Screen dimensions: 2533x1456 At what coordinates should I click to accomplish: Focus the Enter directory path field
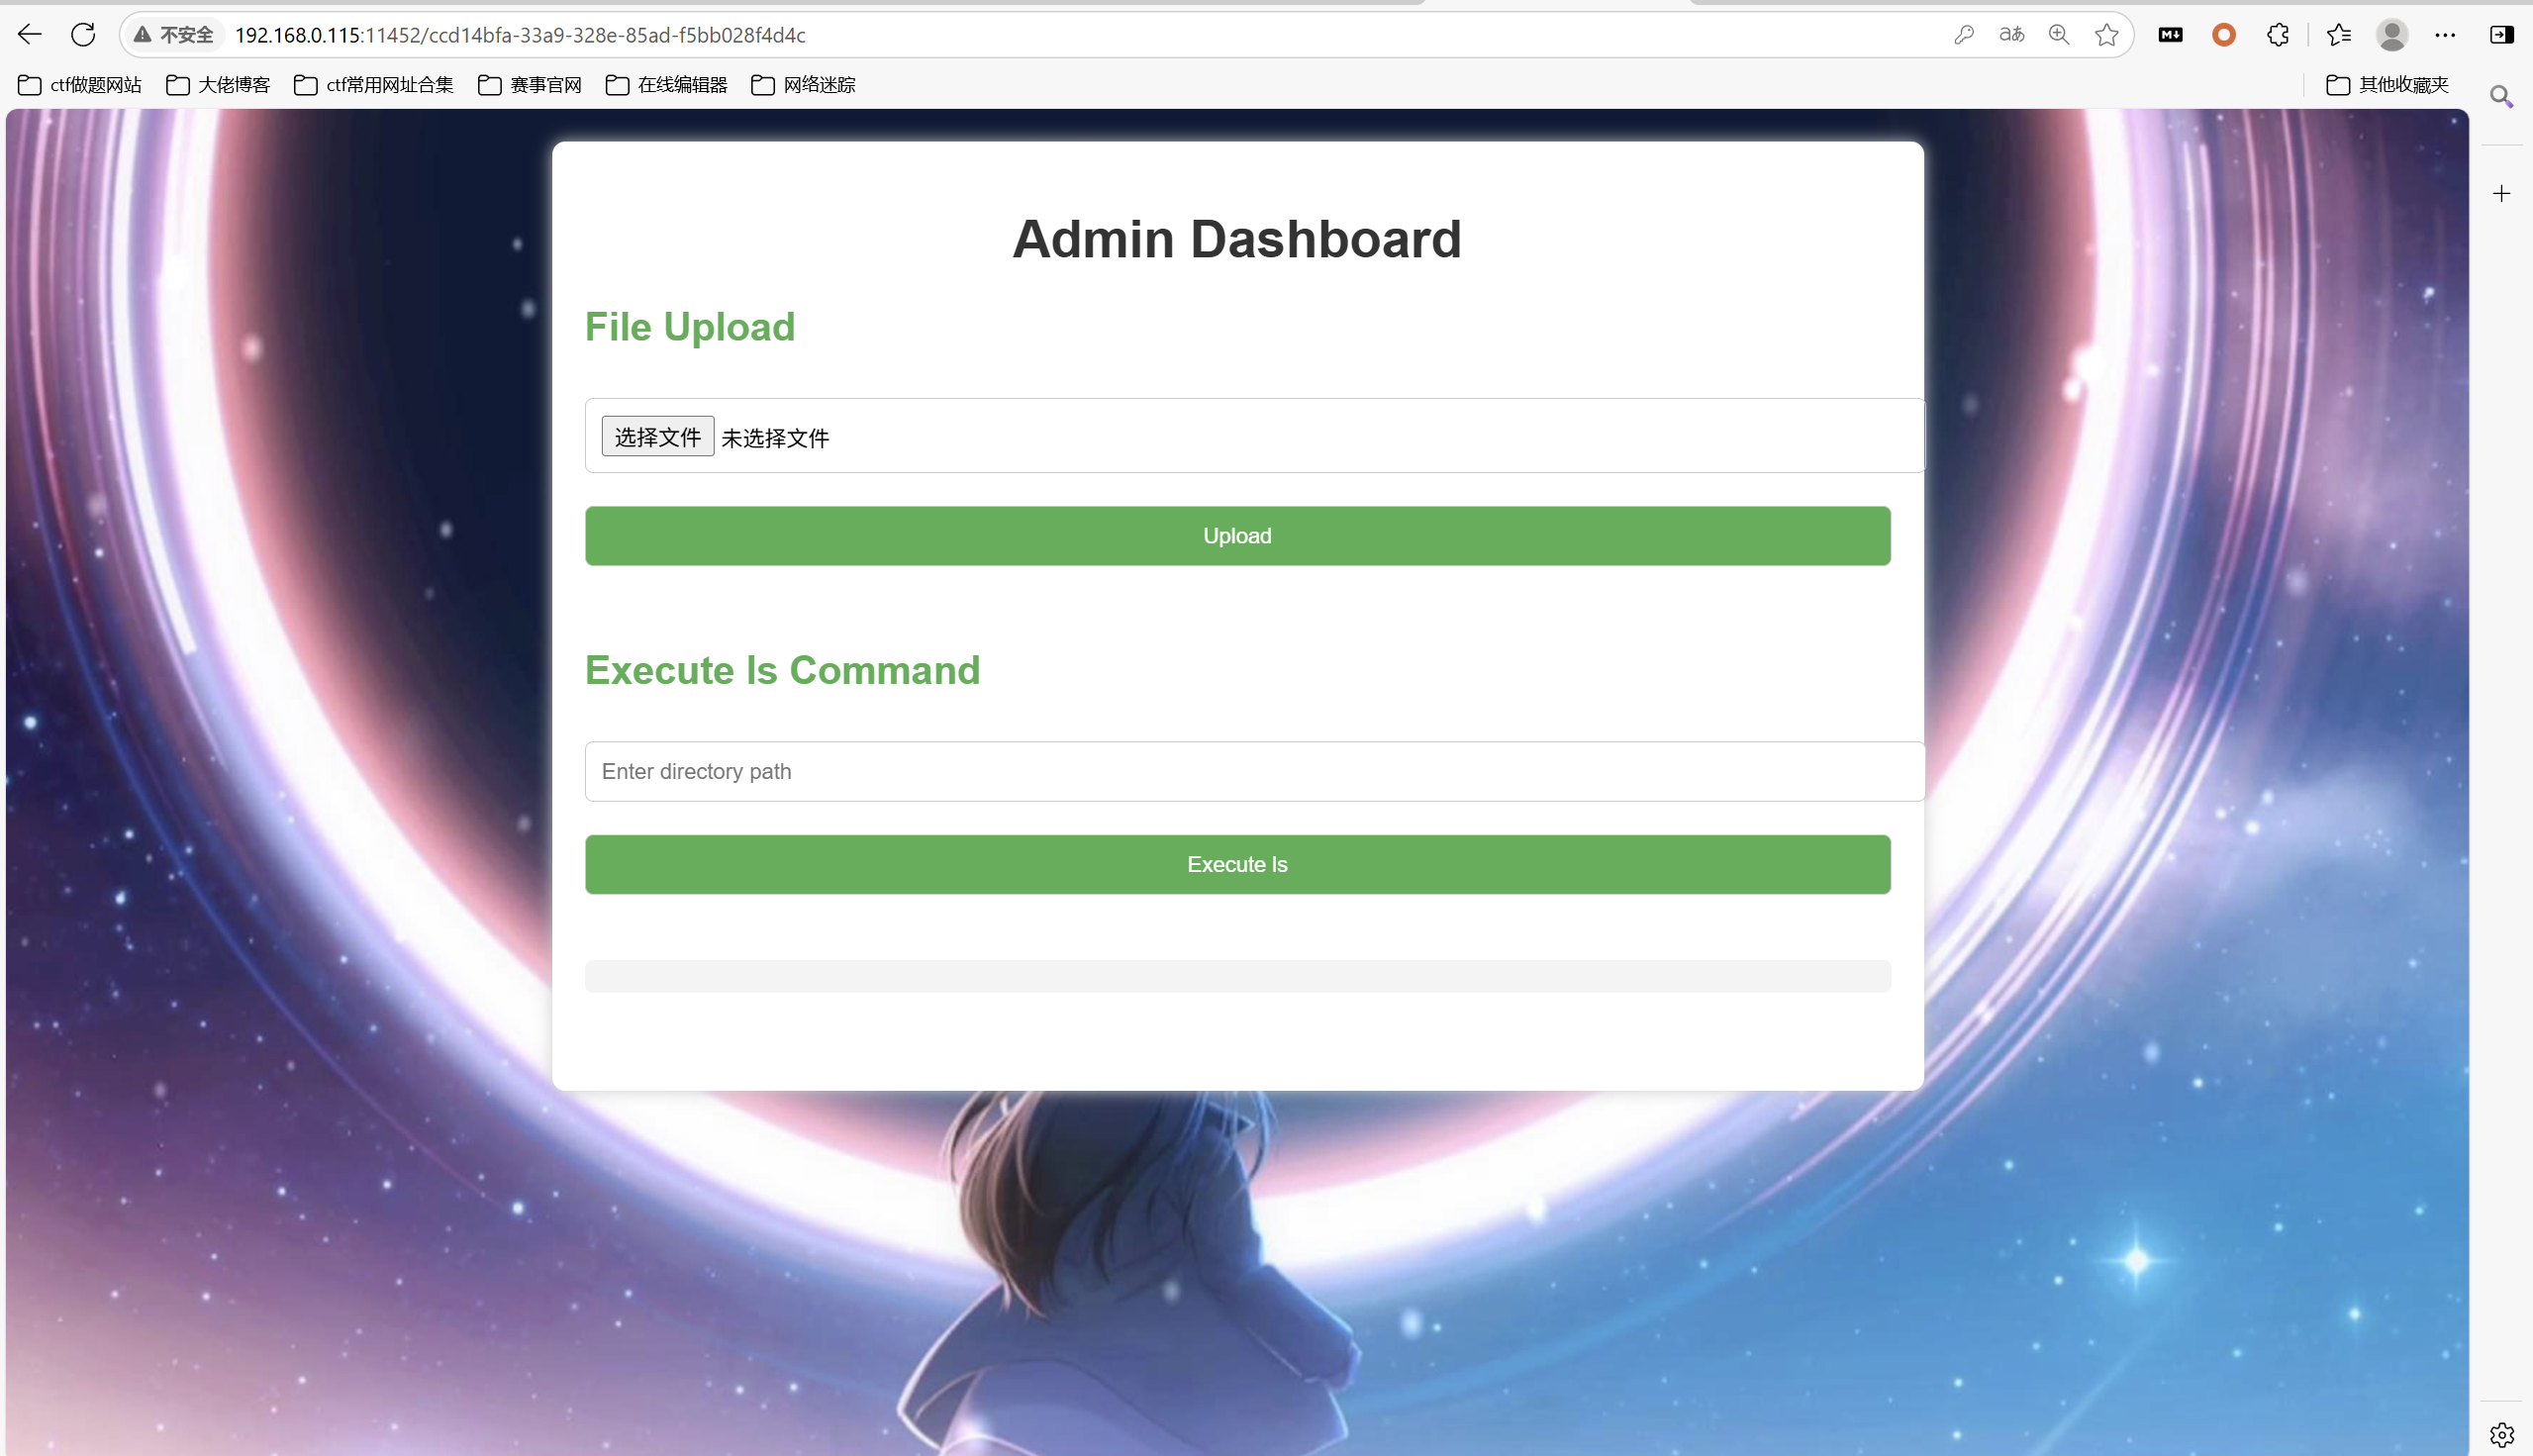click(x=1255, y=772)
